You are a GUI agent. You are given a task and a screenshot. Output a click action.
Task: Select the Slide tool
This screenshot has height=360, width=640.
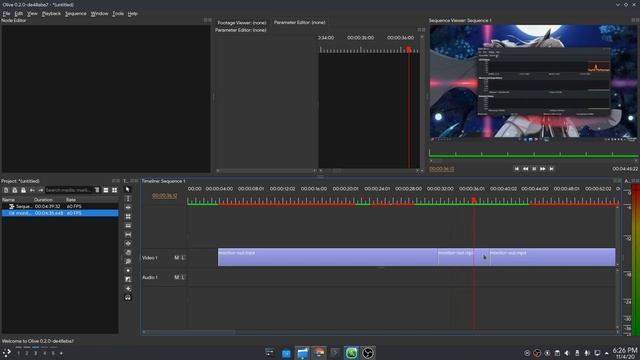(128, 243)
